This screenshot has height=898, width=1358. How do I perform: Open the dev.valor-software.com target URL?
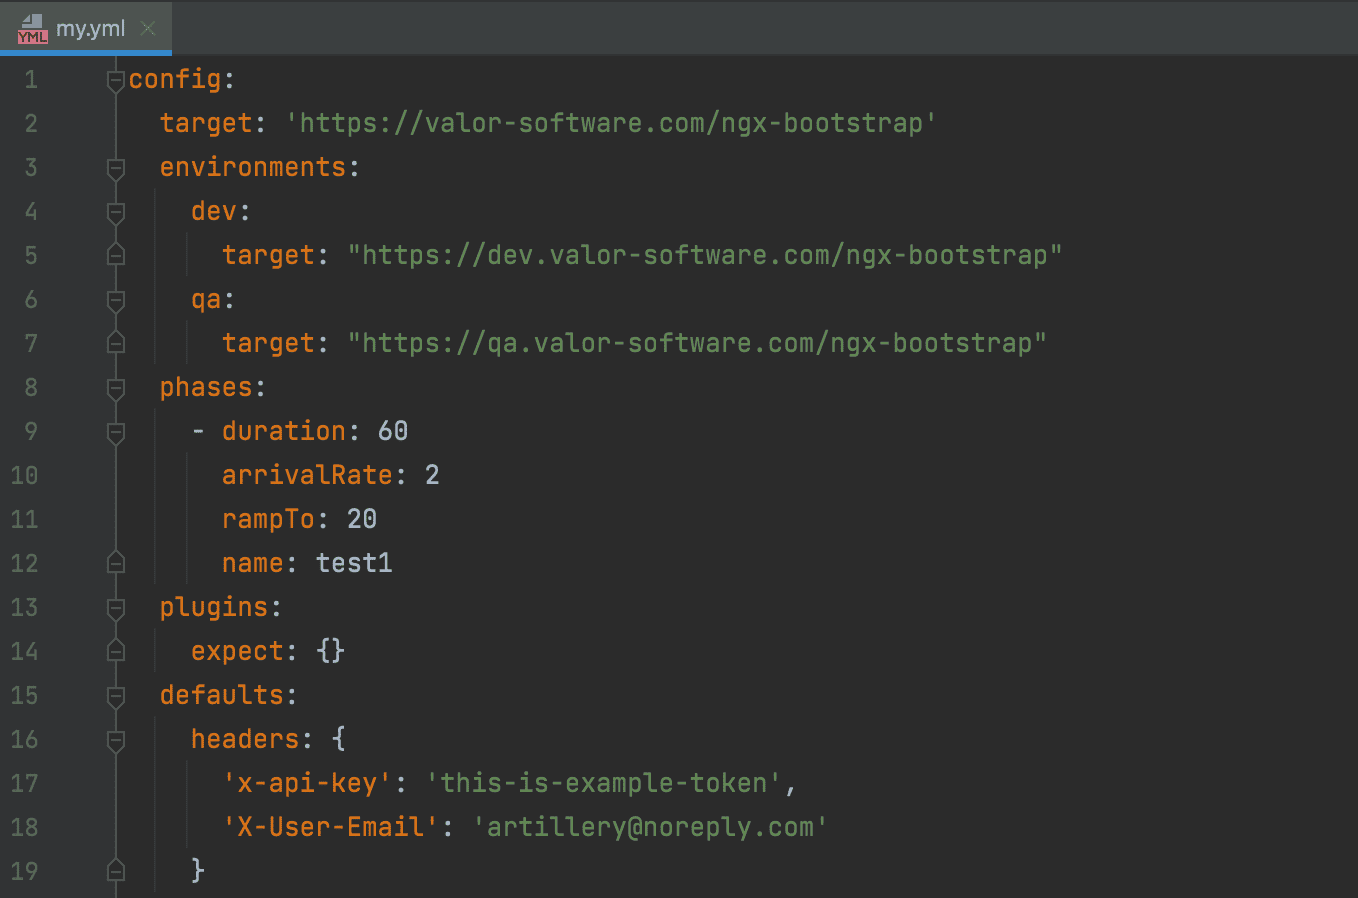[x=704, y=255]
